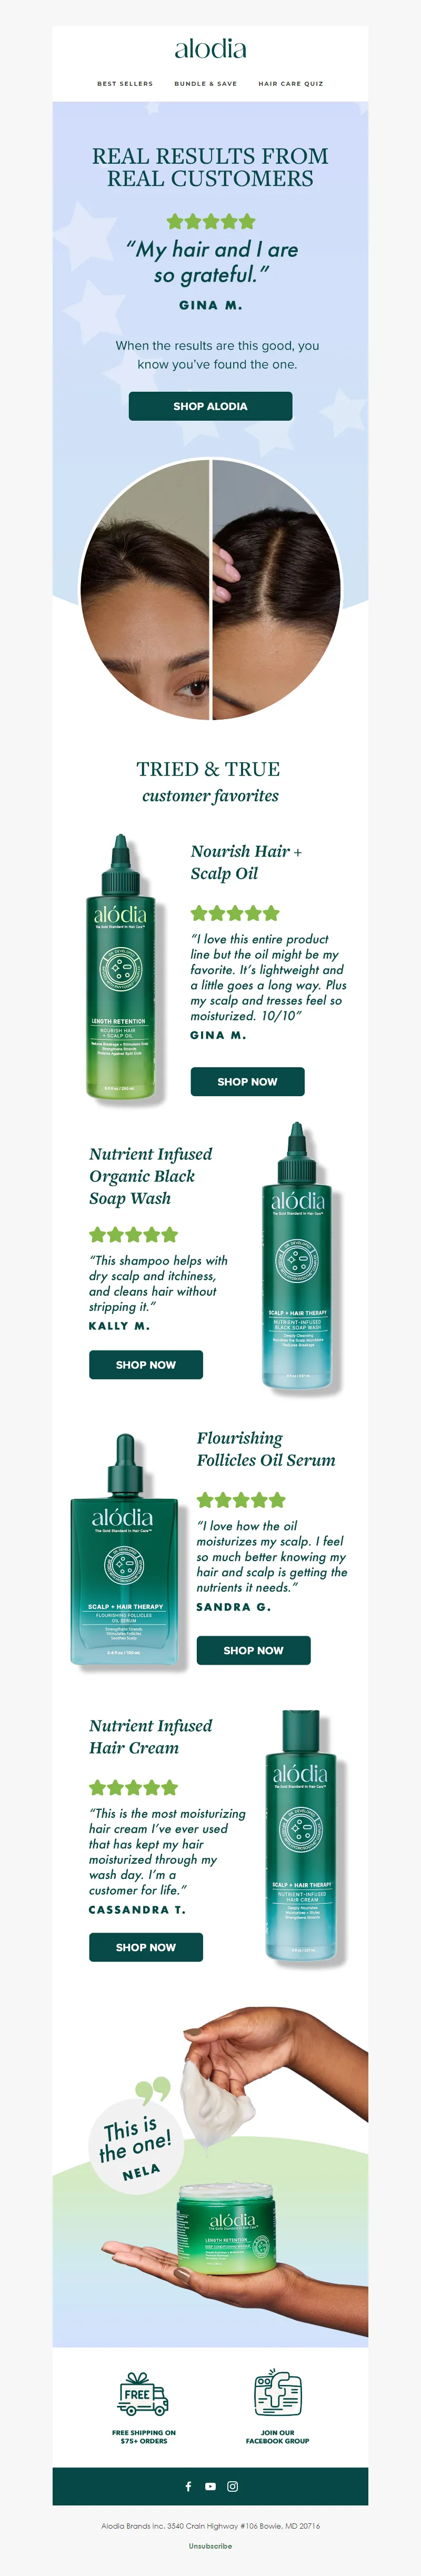Screen dimensions: 421x2576
Task: Click the Facebook group thumbs-up icon
Action: click(277, 2392)
